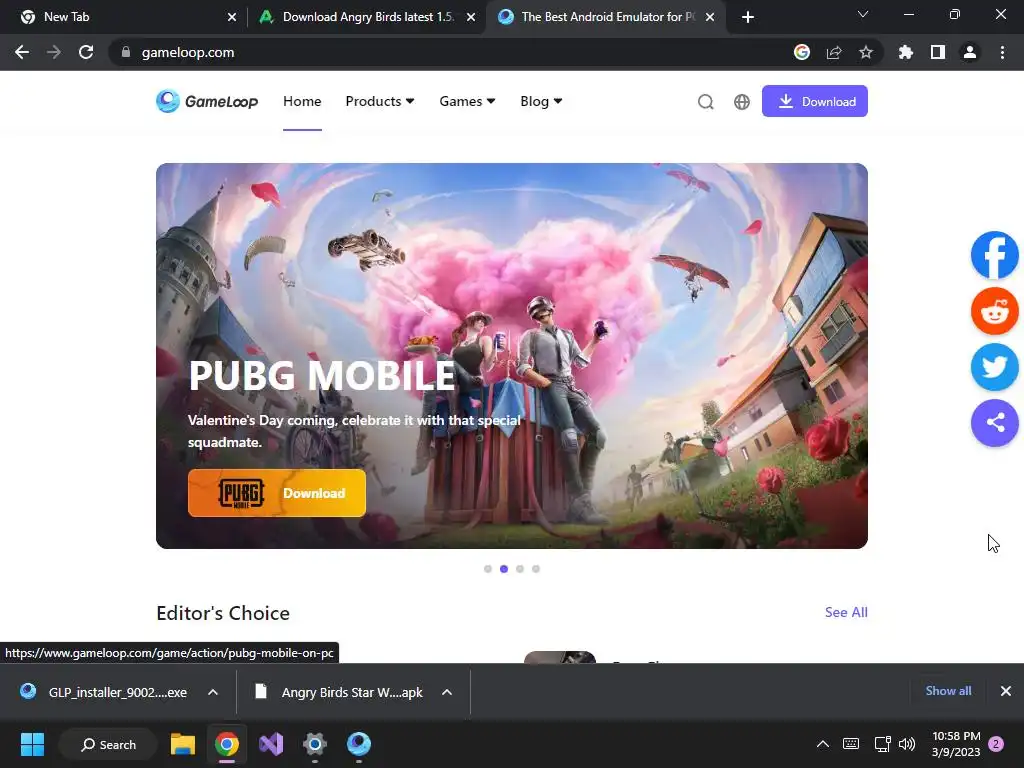Open Chrome three-dot menu
The width and height of the screenshot is (1024, 768).
pyautogui.click(x=1002, y=52)
